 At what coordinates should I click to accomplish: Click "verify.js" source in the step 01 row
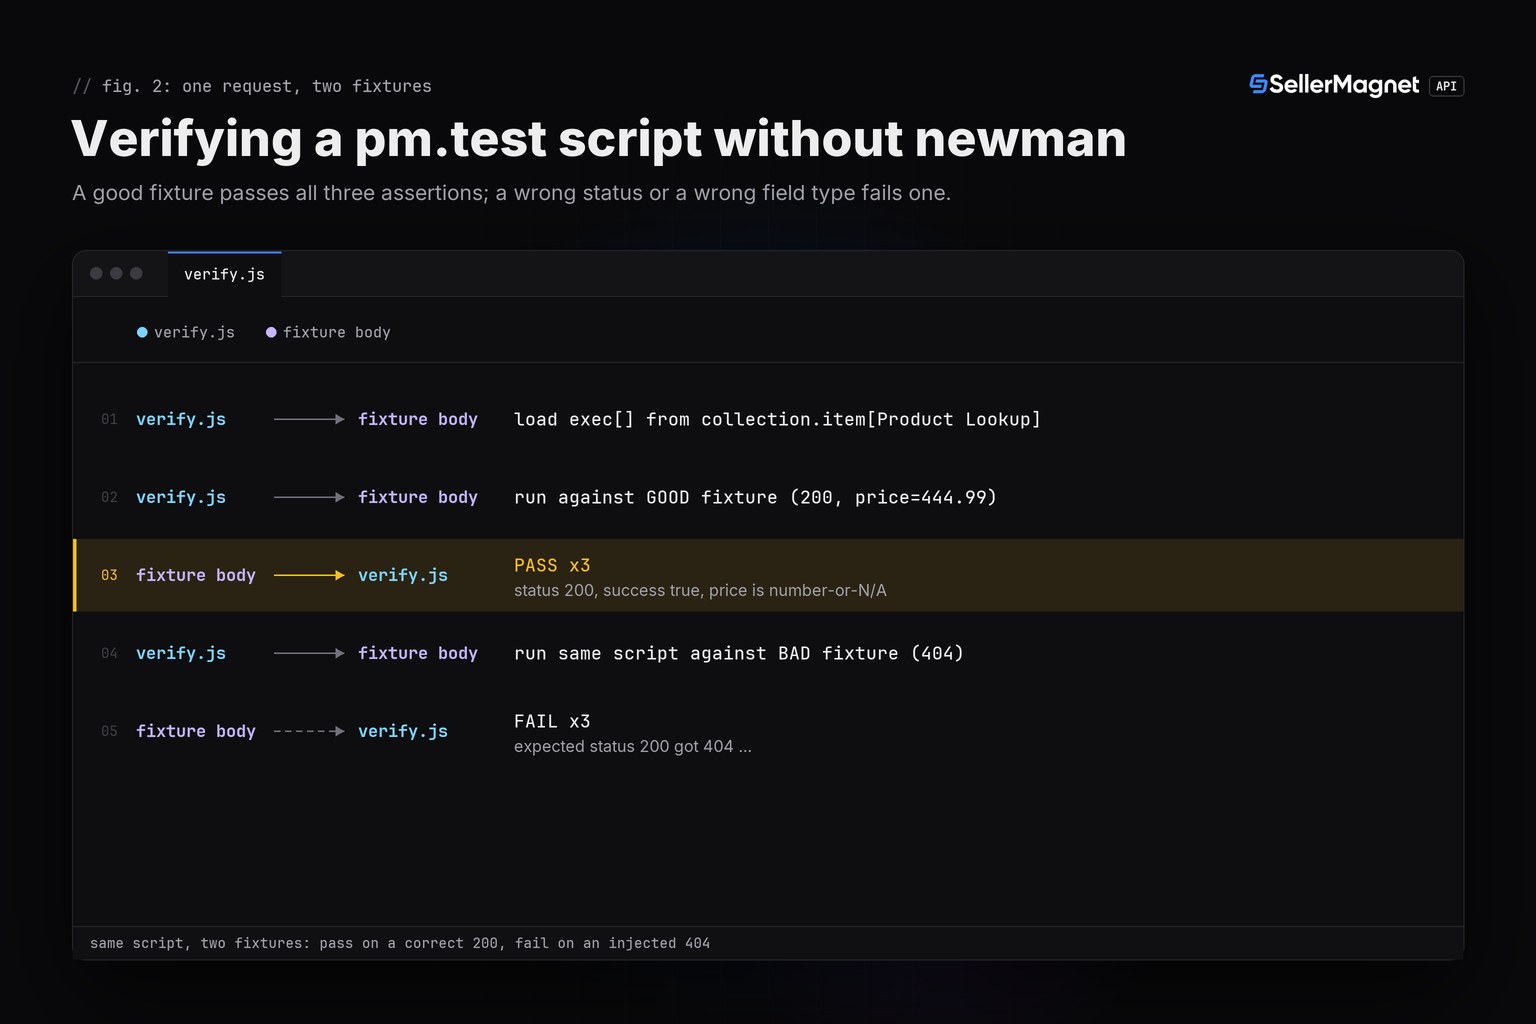tap(181, 419)
